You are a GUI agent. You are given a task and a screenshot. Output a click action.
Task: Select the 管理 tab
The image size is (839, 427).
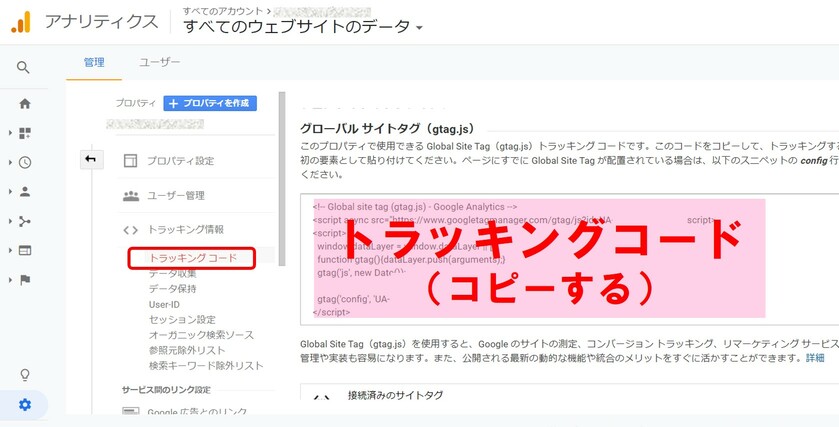(94, 62)
